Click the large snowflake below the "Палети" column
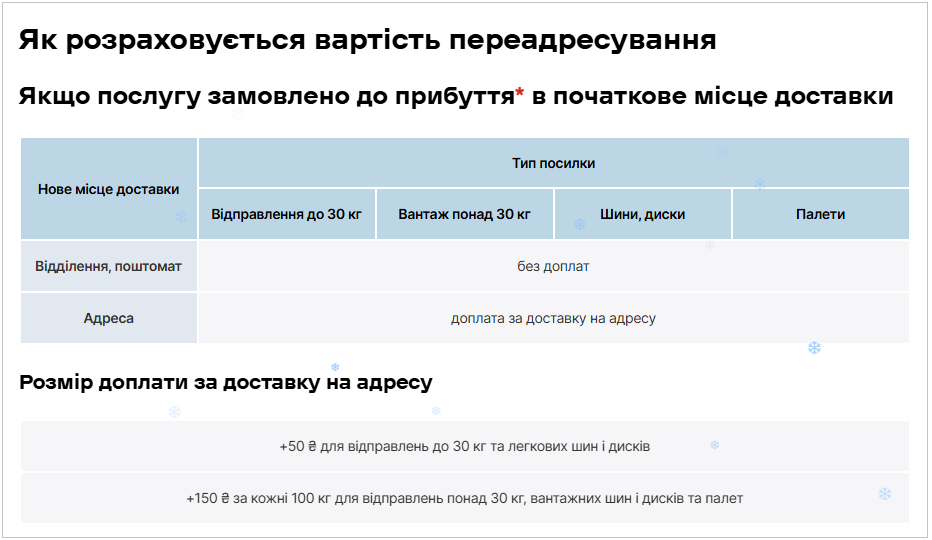Image resolution: width=932 pixels, height=540 pixels. 814,348
